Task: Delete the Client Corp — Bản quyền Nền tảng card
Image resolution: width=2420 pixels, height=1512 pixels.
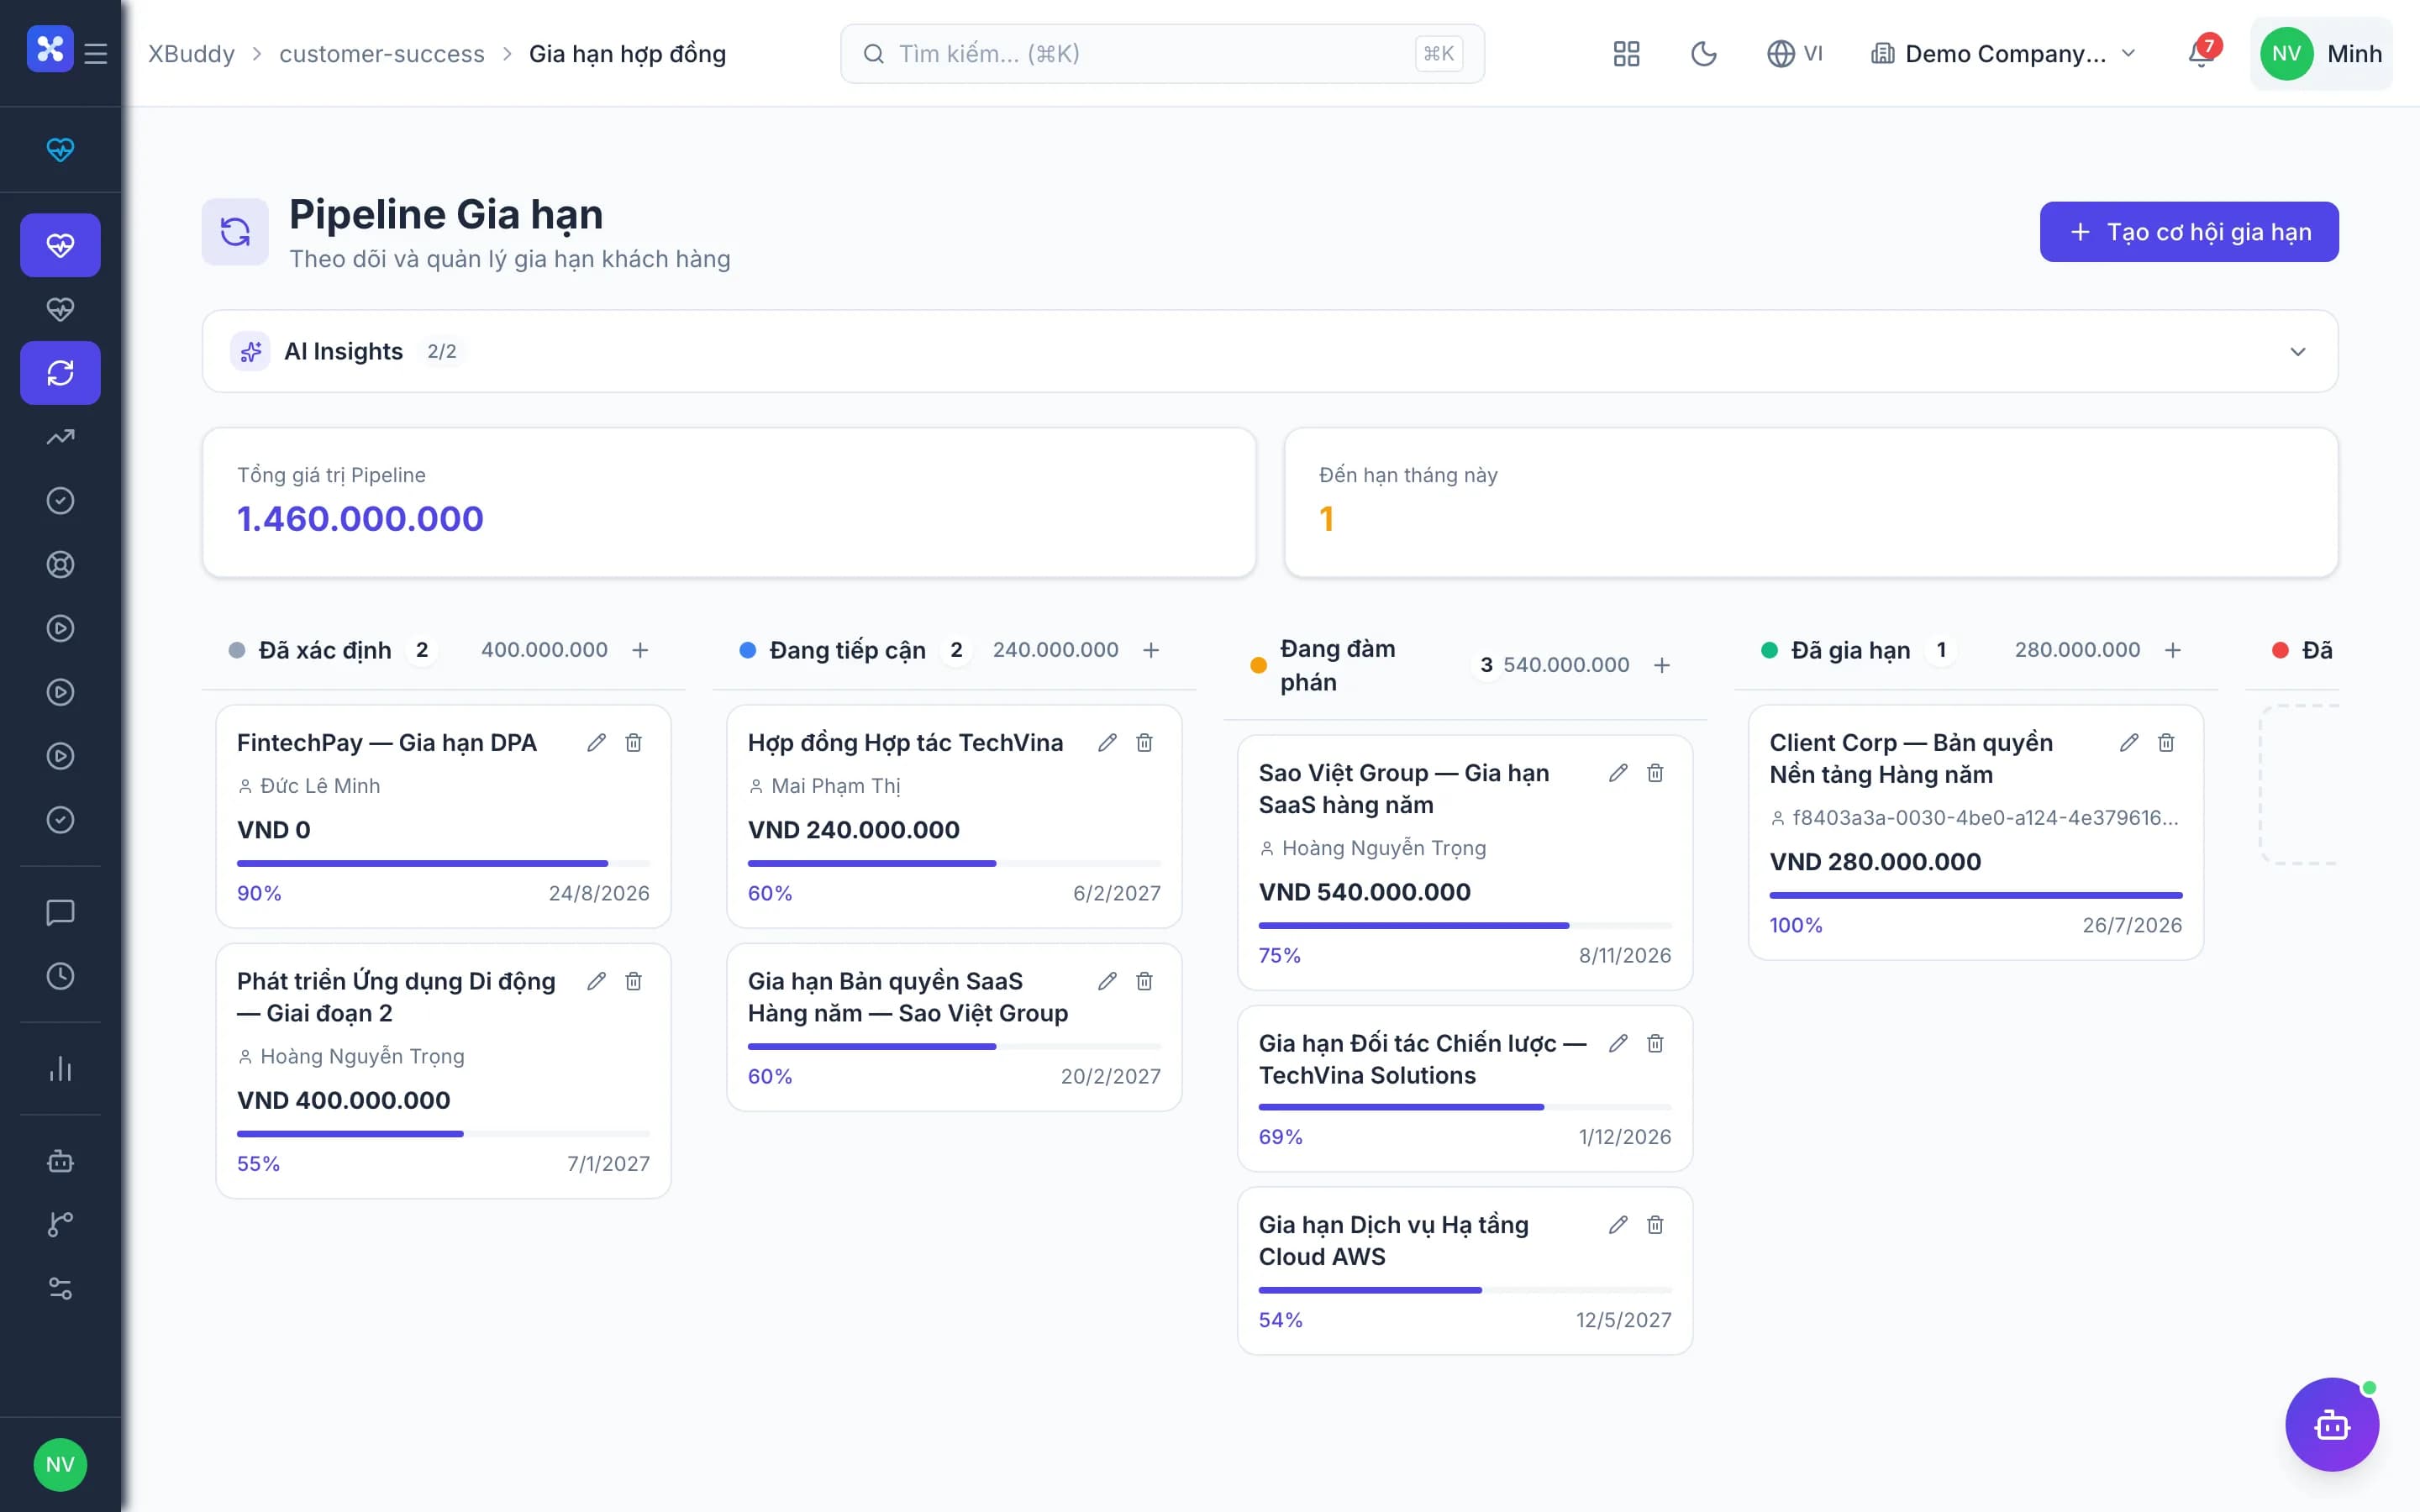Action: pos(2166,743)
